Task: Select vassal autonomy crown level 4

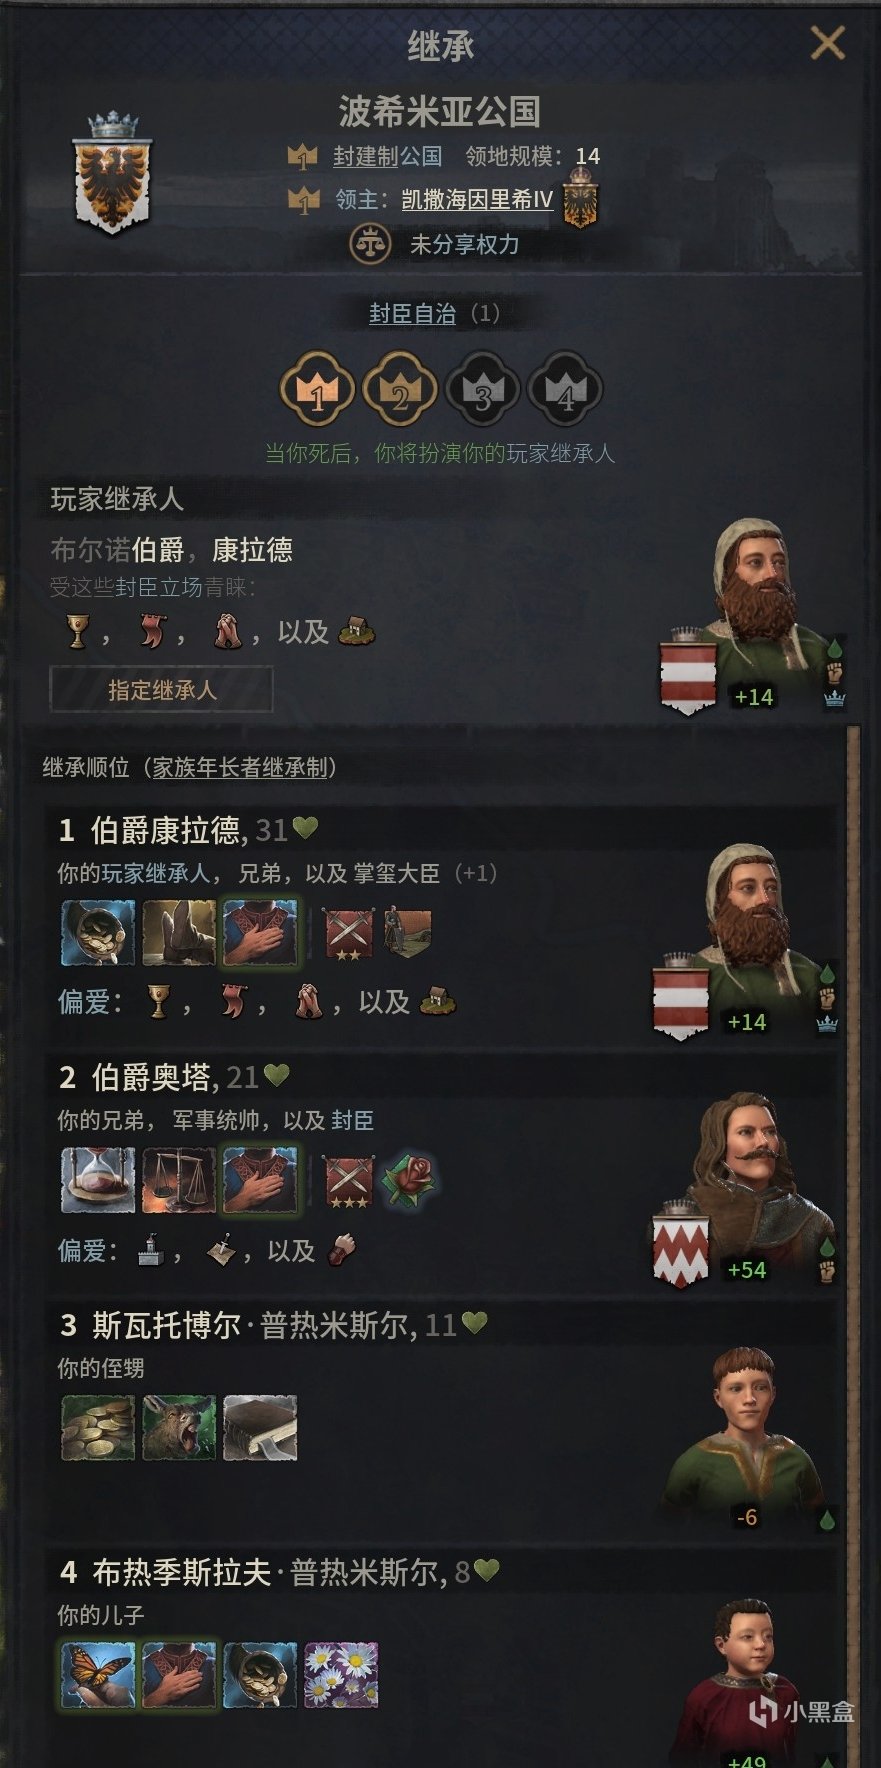Action: coord(565,390)
